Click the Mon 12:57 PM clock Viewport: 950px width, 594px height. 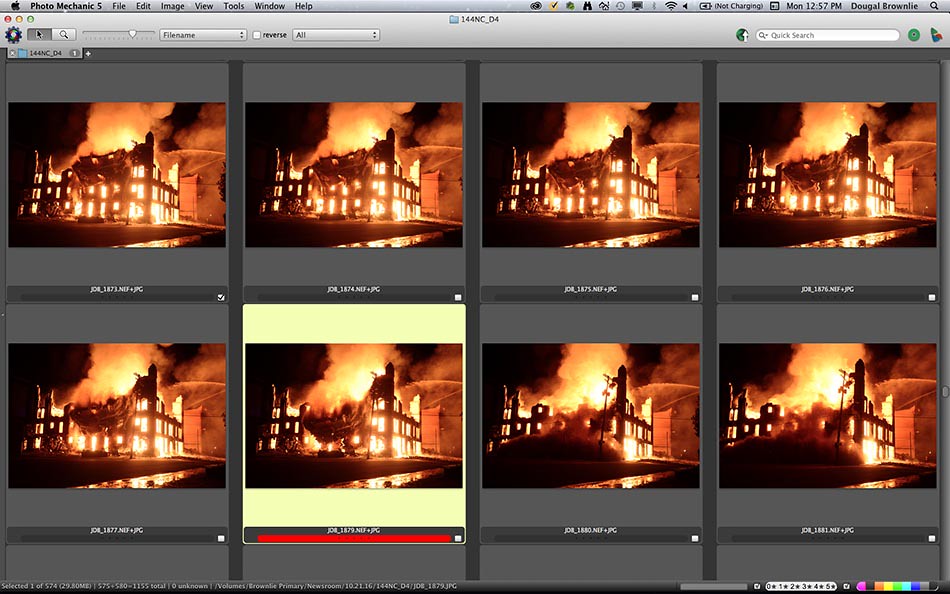point(814,6)
